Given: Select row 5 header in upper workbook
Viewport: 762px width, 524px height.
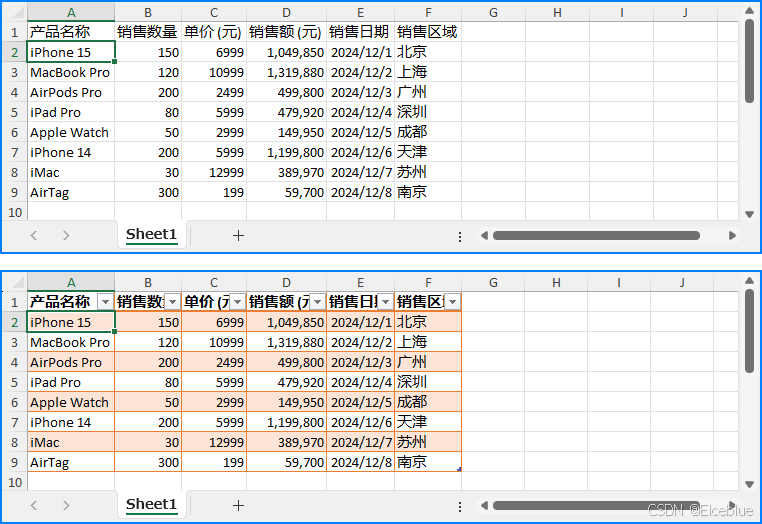Looking at the screenshot, I should pos(15,112).
